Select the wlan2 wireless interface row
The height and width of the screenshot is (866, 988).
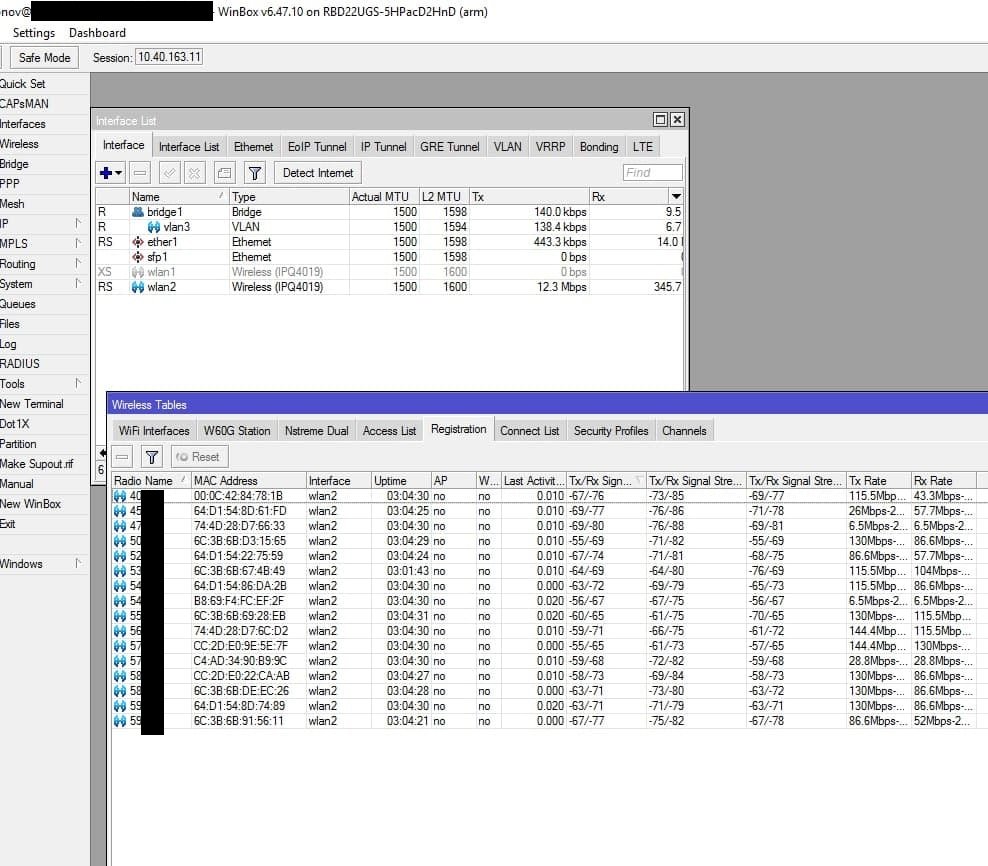(161, 287)
